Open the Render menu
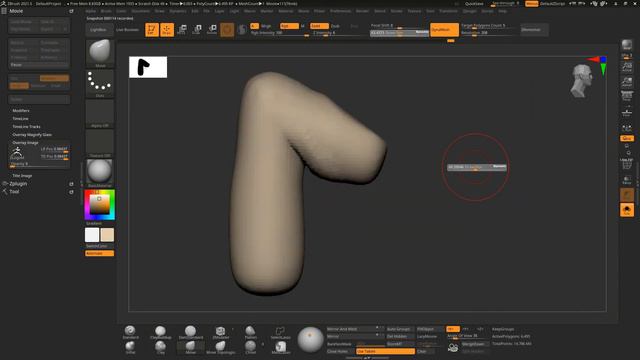Image resolution: width=640 pixels, height=360 pixels. (362, 11)
